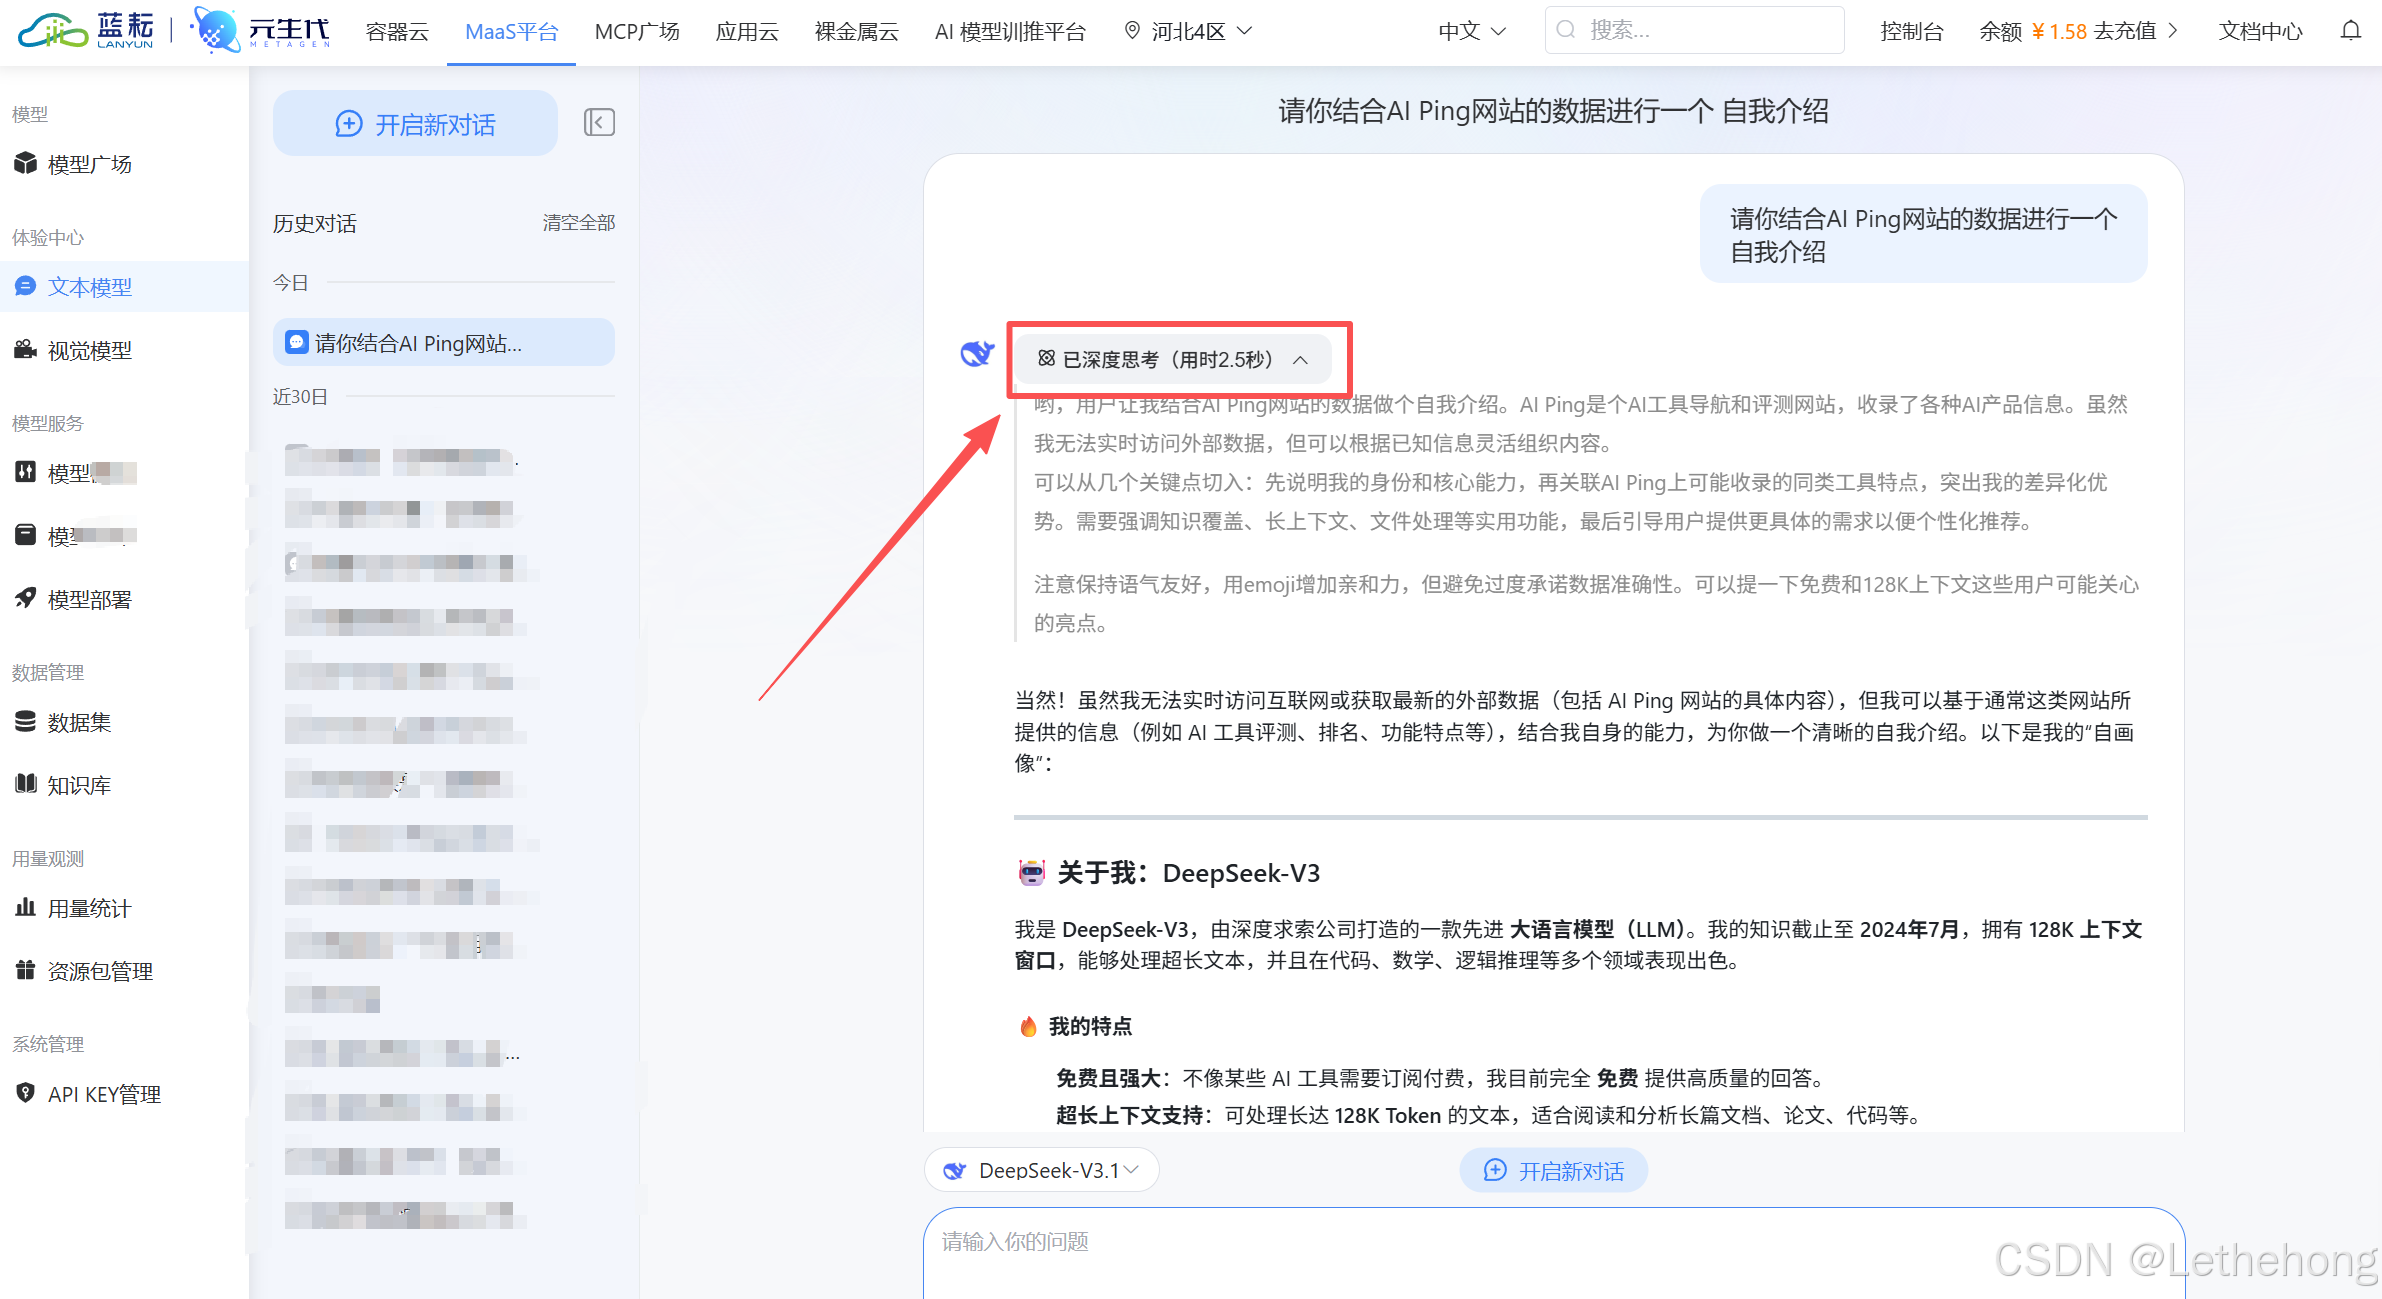
Task: Open the 文档中心 link
Action: (2260, 32)
